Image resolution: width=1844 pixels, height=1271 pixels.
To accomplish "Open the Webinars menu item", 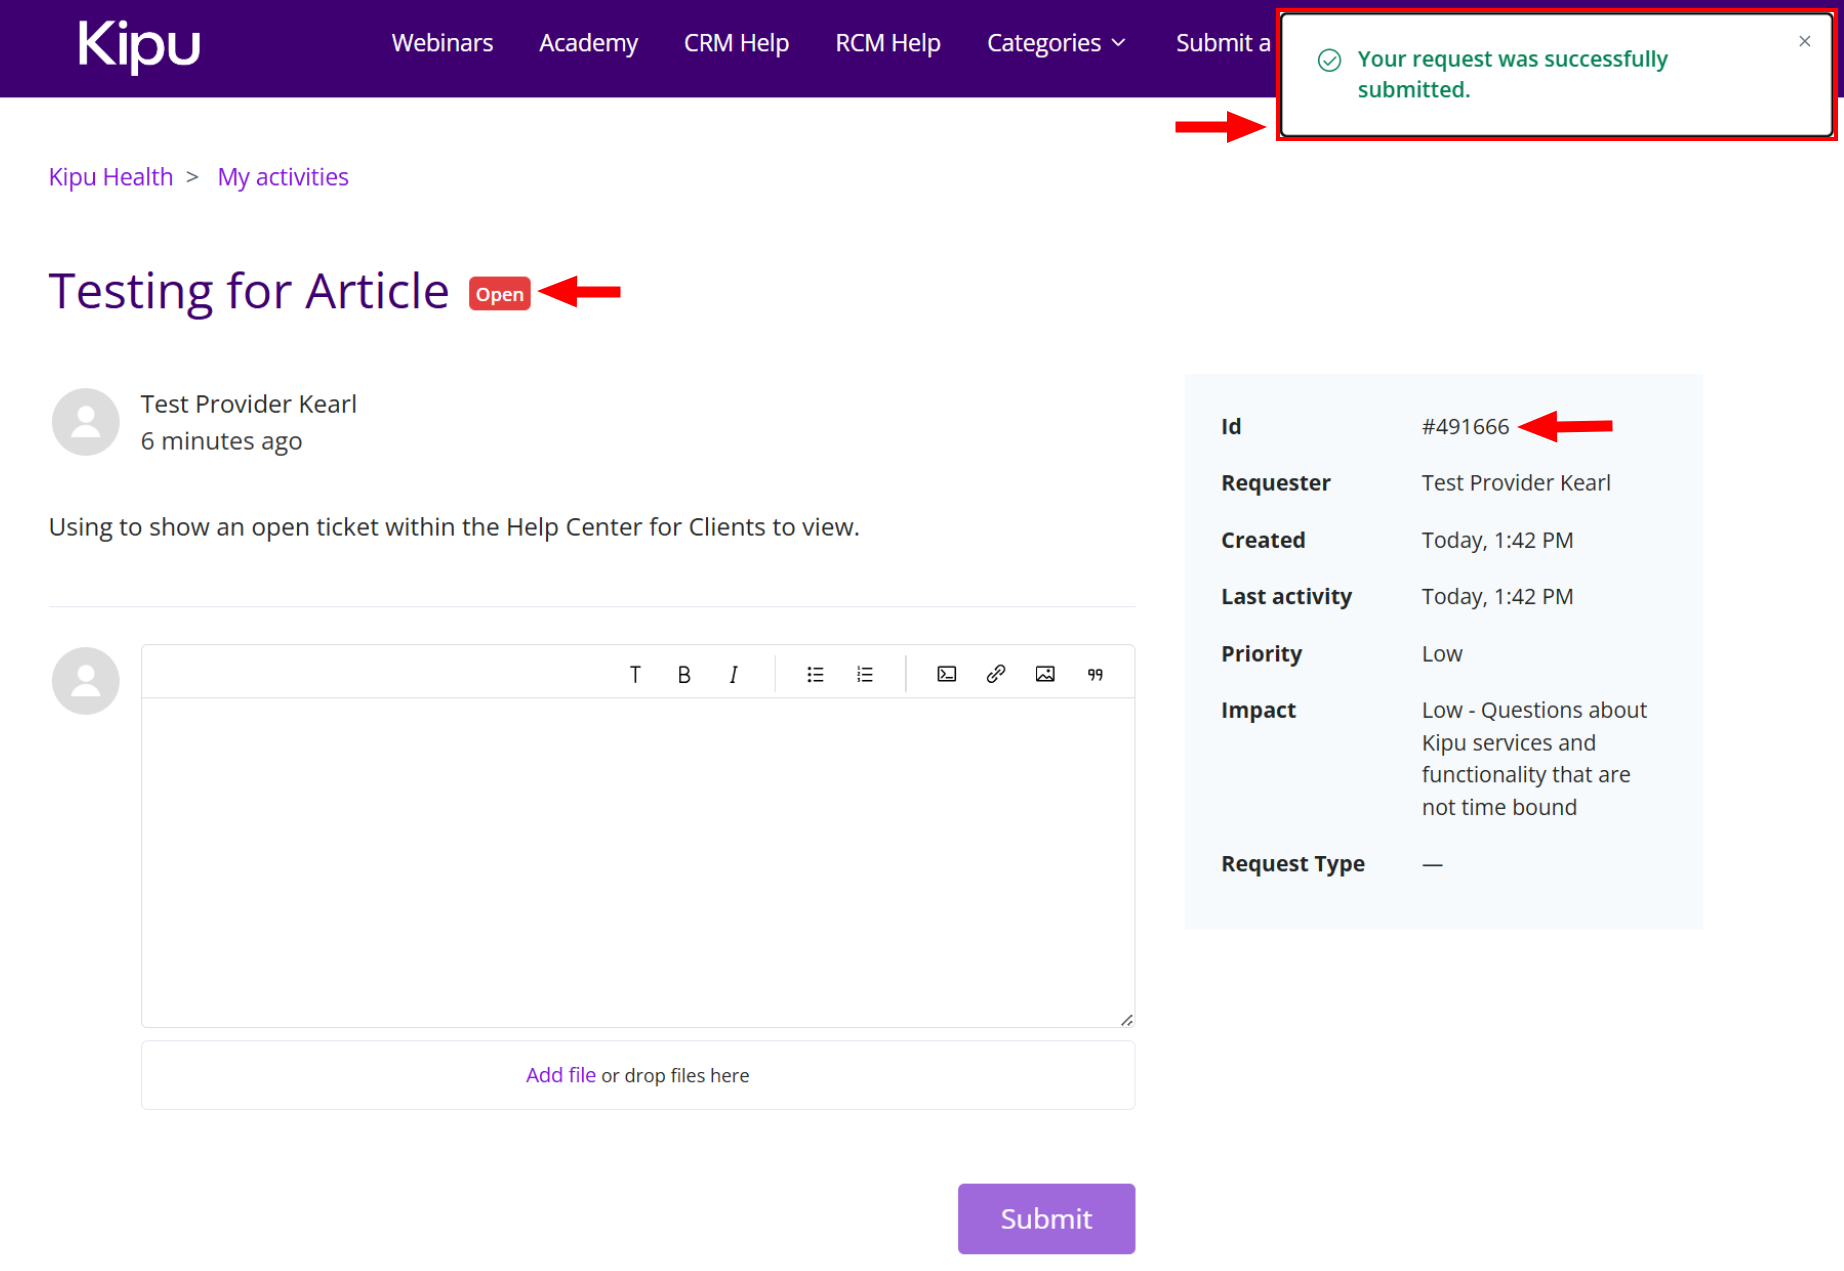I will pyautogui.click(x=442, y=43).
